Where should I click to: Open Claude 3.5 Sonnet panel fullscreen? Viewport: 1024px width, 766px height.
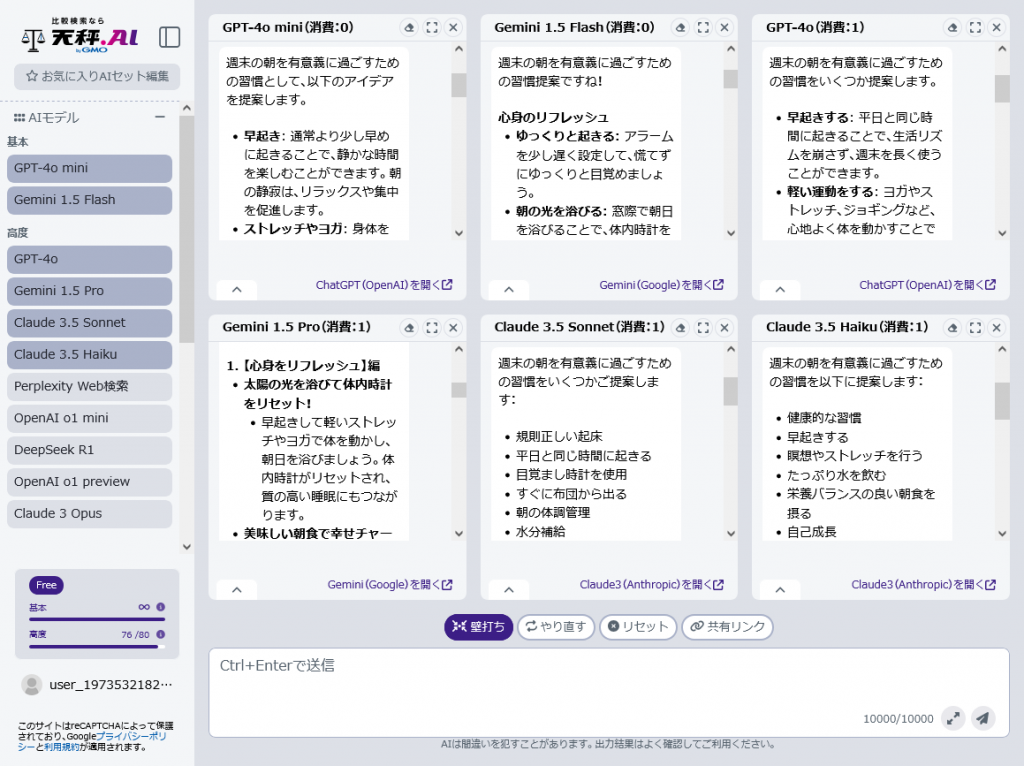click(702, 327)
